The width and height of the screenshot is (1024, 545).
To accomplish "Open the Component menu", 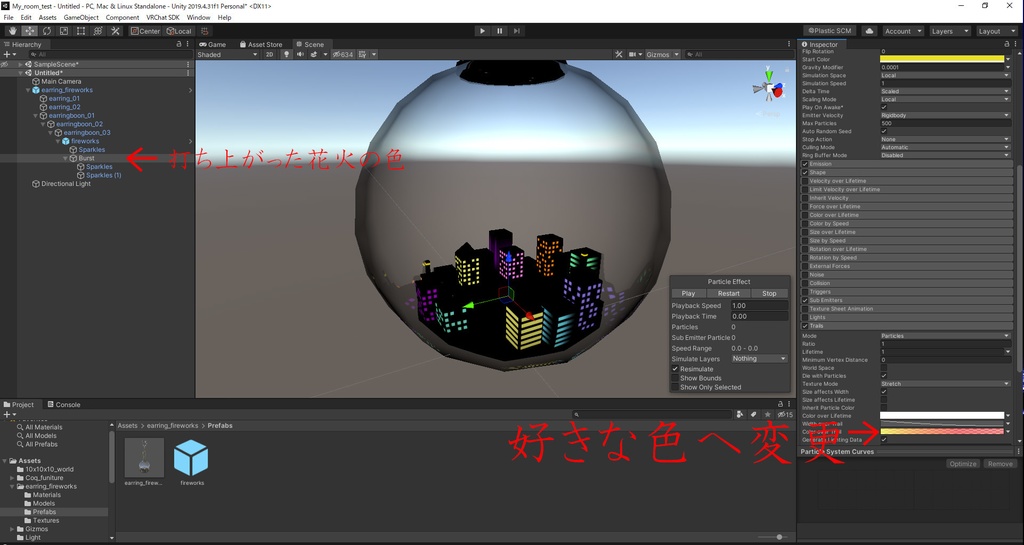I will [x=122, y=18].
